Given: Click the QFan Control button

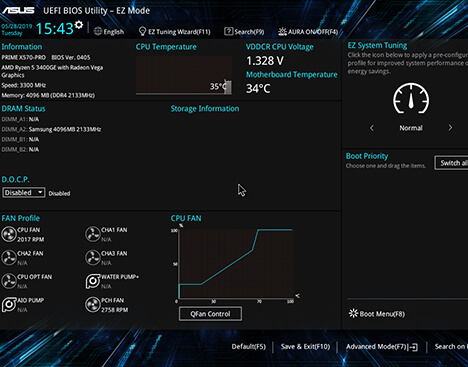Looking at the screenshot, I should tap(210, 314).
